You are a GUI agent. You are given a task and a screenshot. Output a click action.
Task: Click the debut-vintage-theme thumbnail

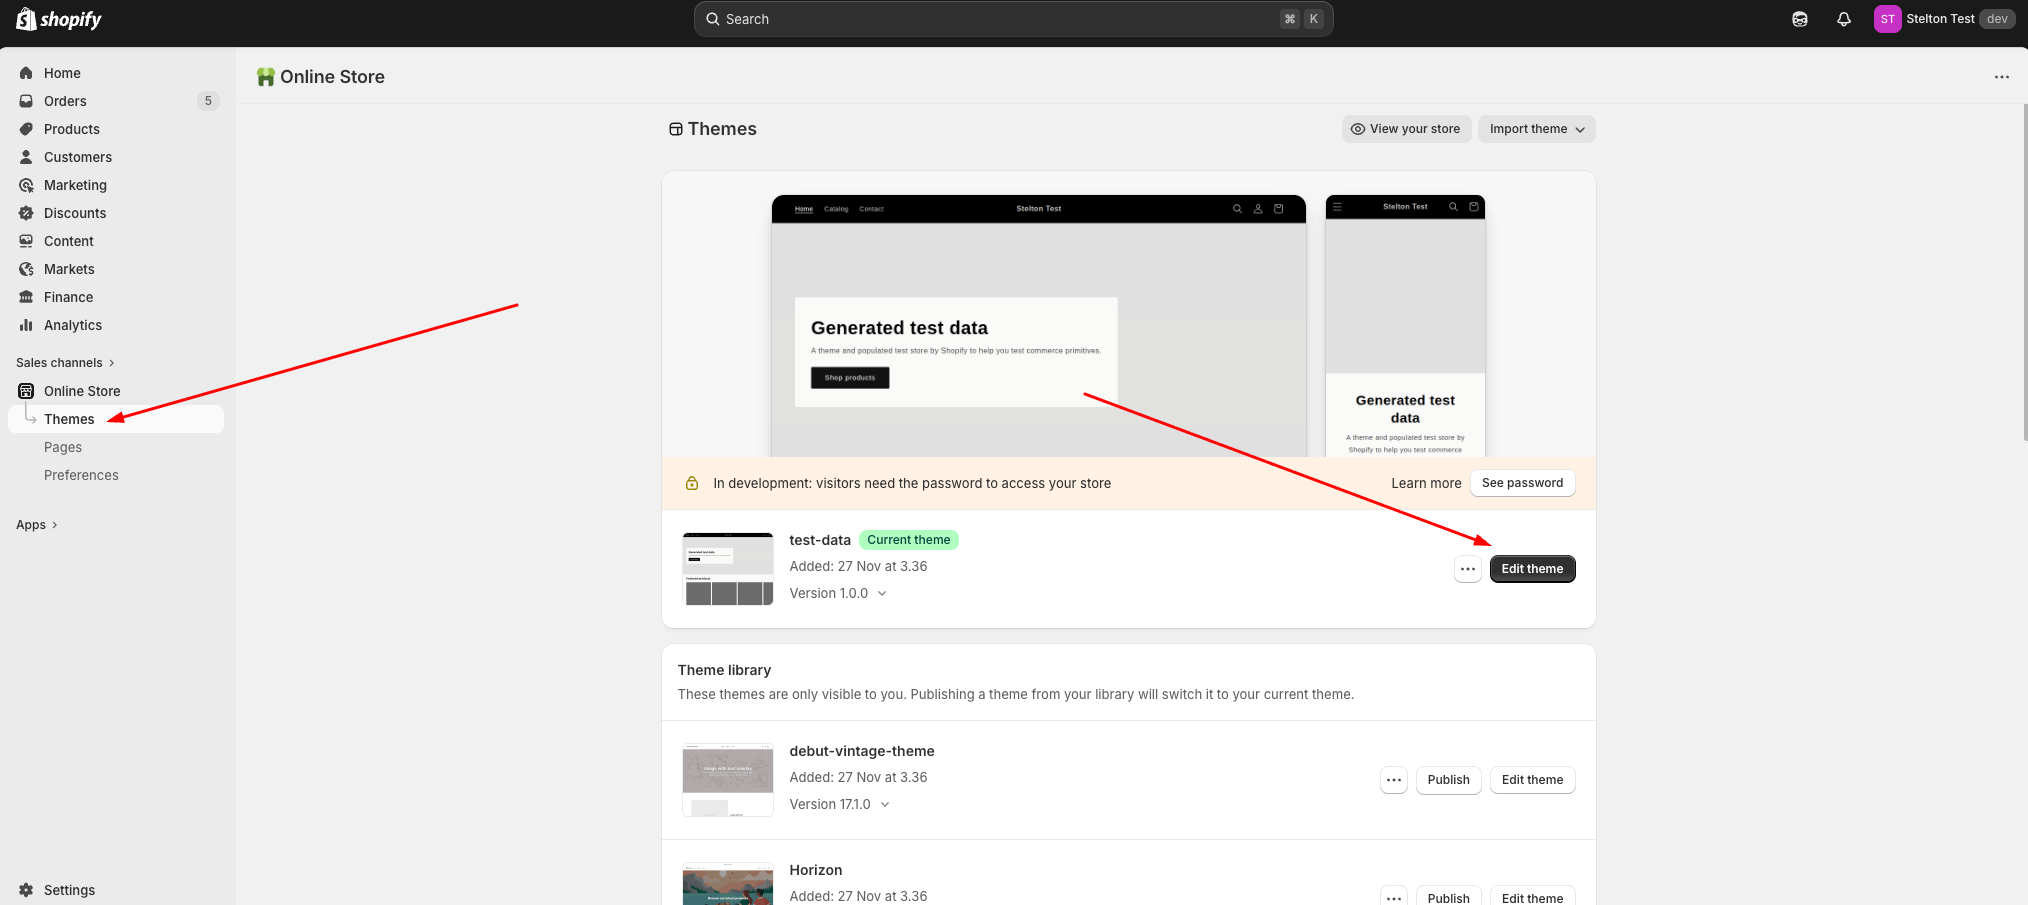point(727,780)
